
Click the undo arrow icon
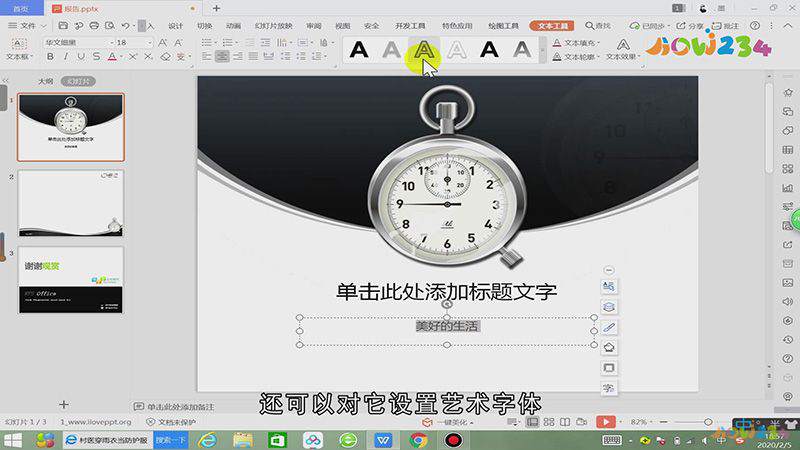point(125,25)
